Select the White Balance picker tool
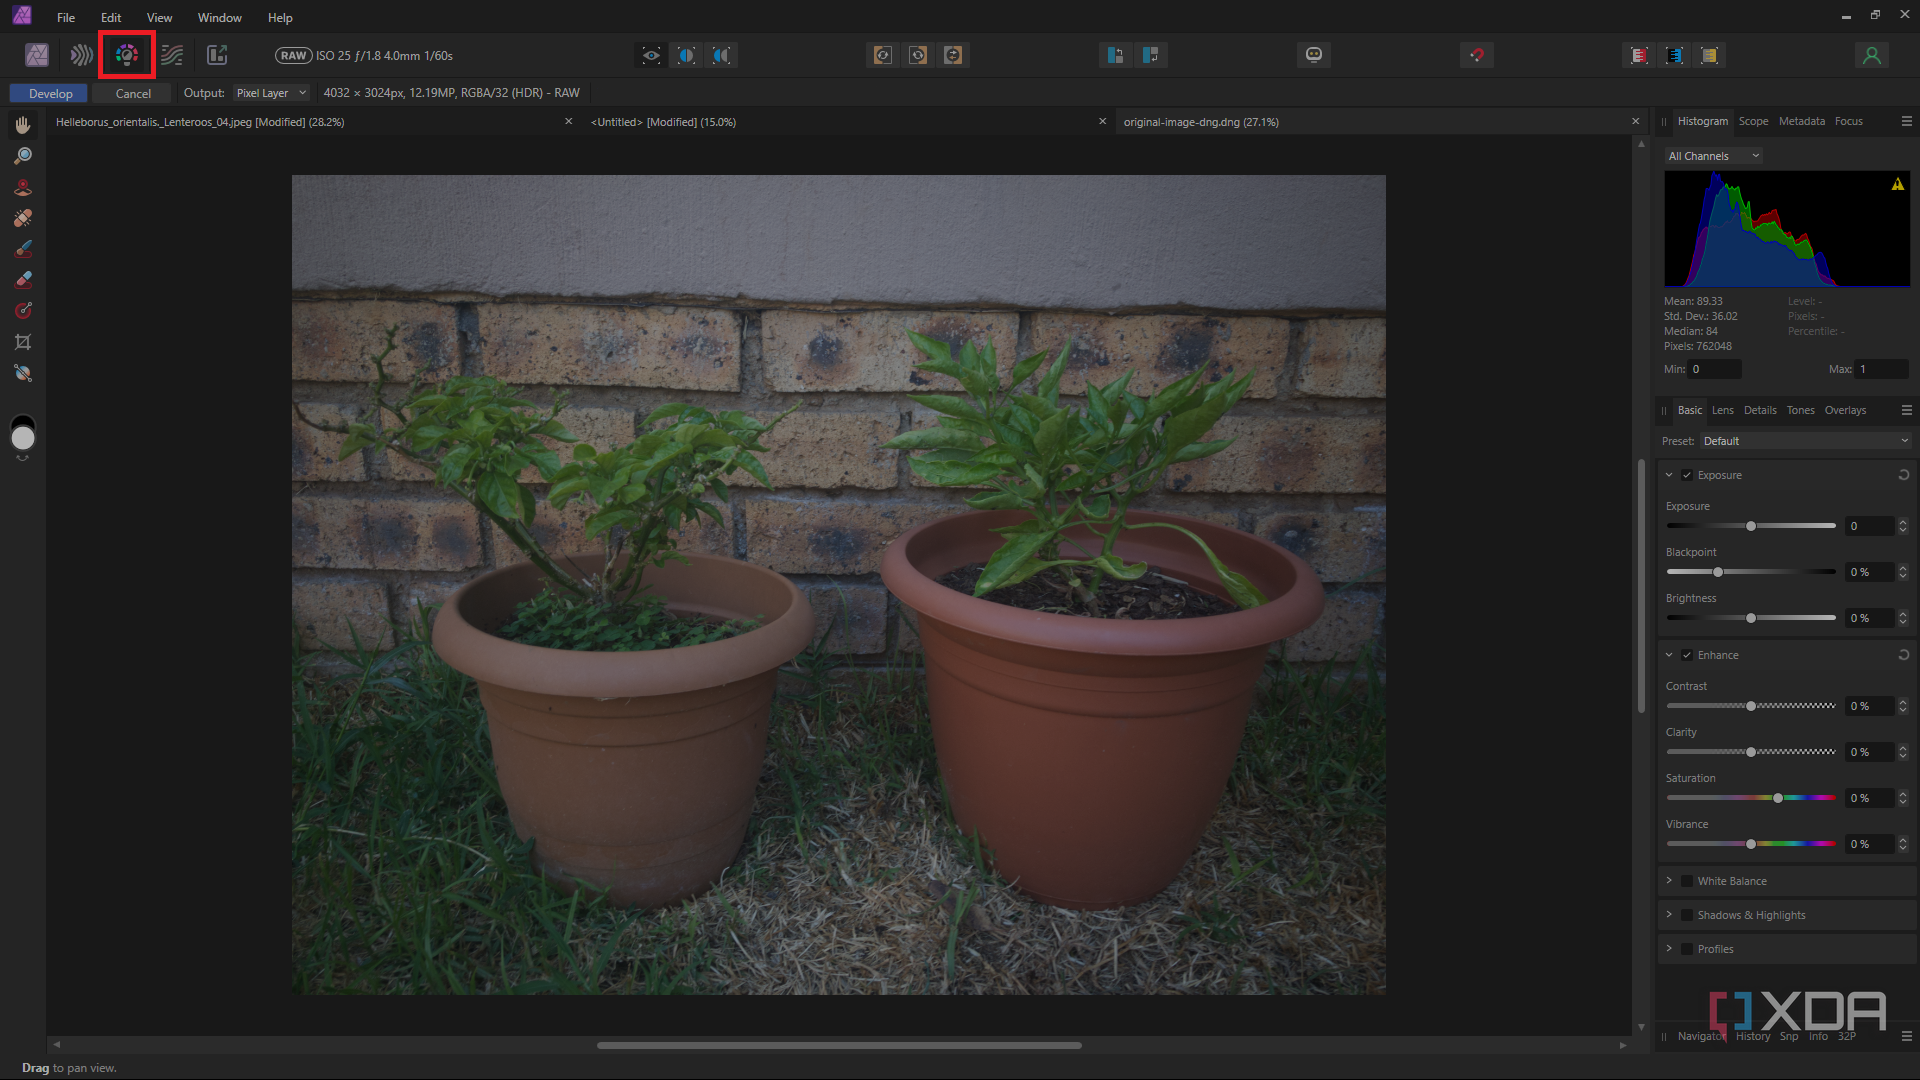This screenshot has height=1080, width=1920. coord(23,373)
